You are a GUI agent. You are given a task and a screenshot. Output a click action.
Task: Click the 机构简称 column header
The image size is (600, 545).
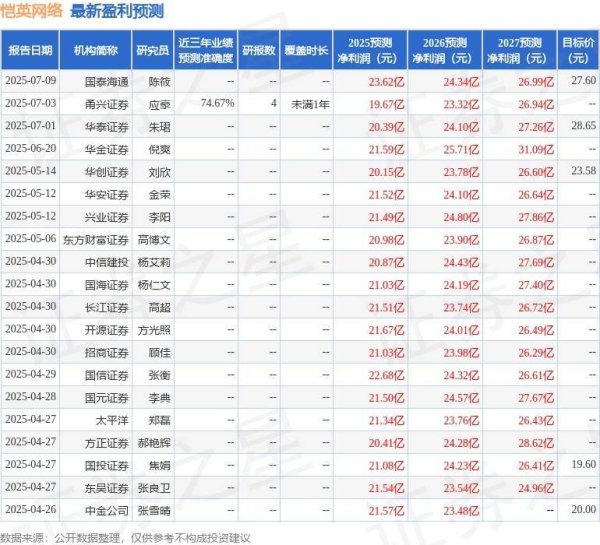coord(96,50)
